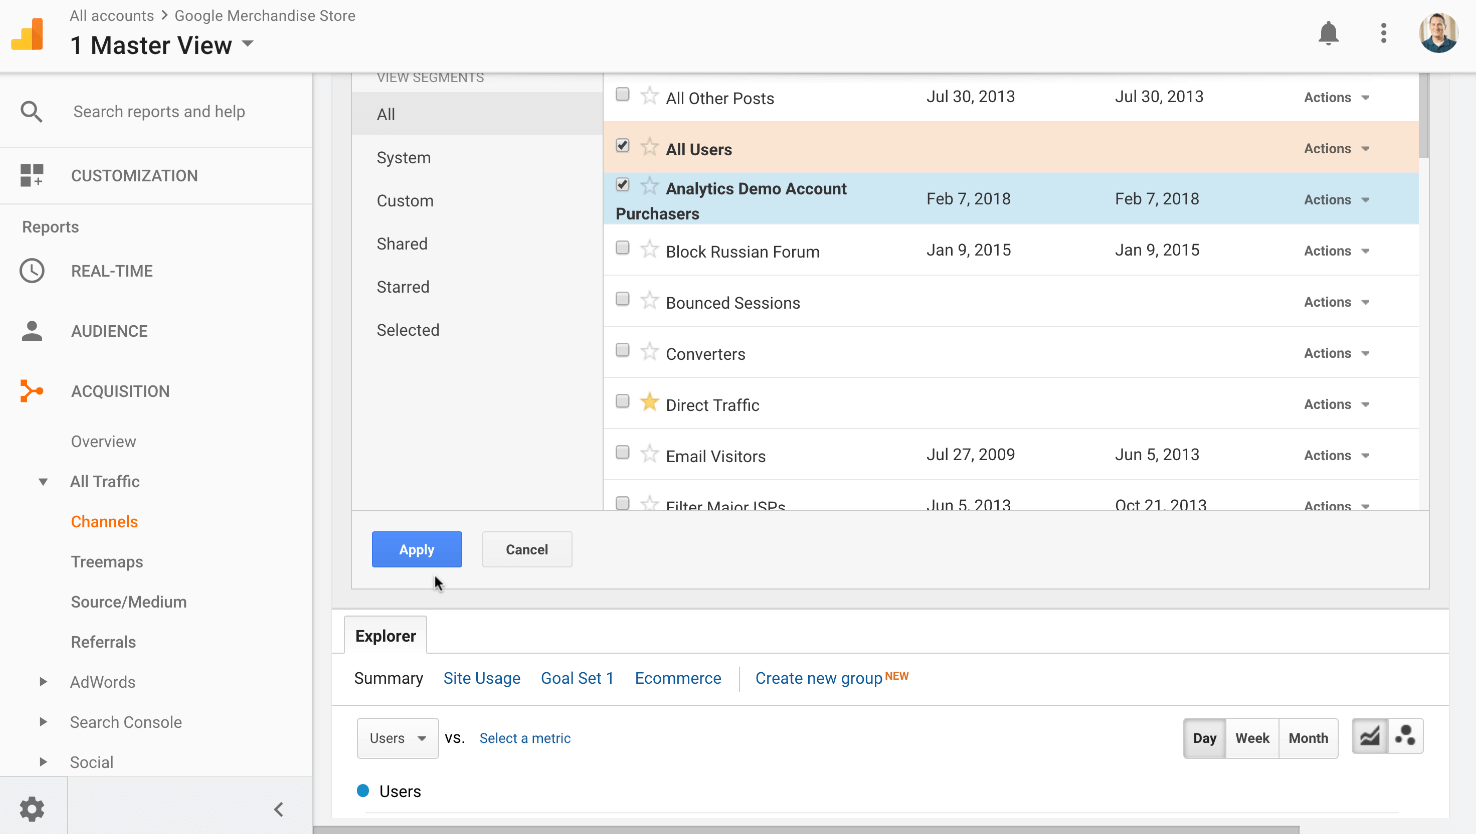Click the Acquisition branch icon
Image resolution: width=1476 pixels, height=834 pixels.
coord(32,391)
